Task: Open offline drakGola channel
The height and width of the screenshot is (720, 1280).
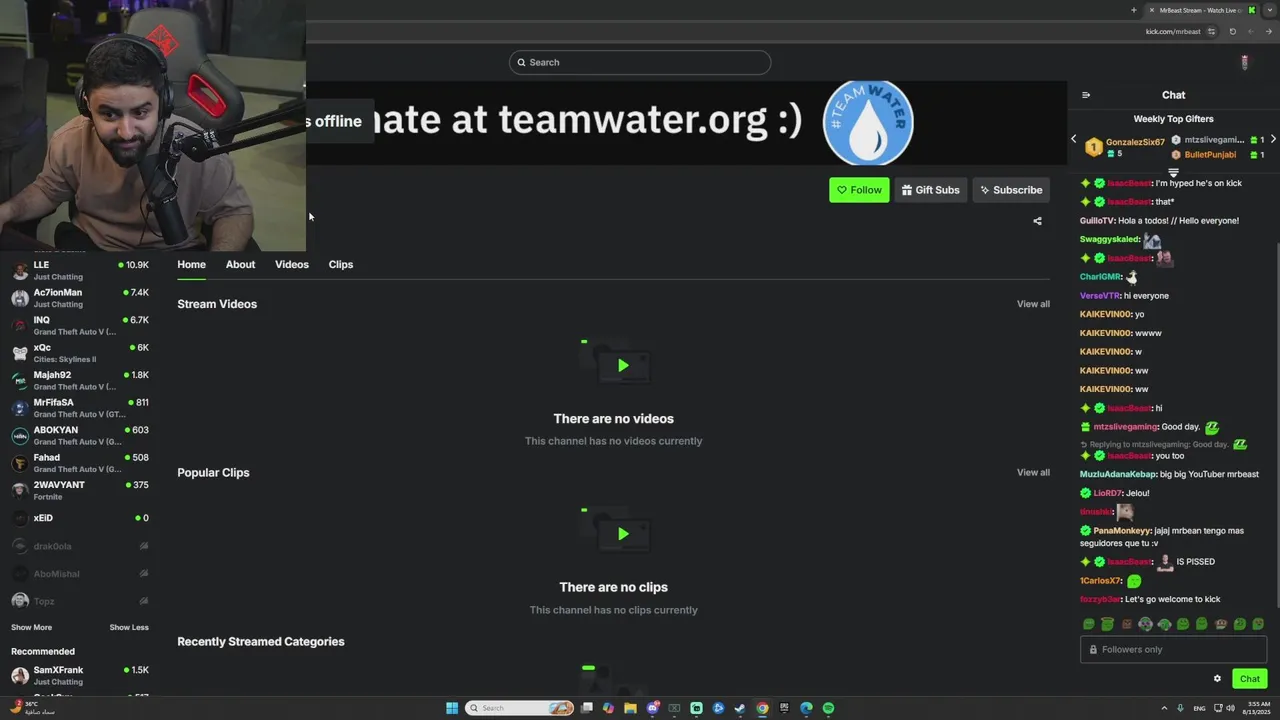Action: 80,546
